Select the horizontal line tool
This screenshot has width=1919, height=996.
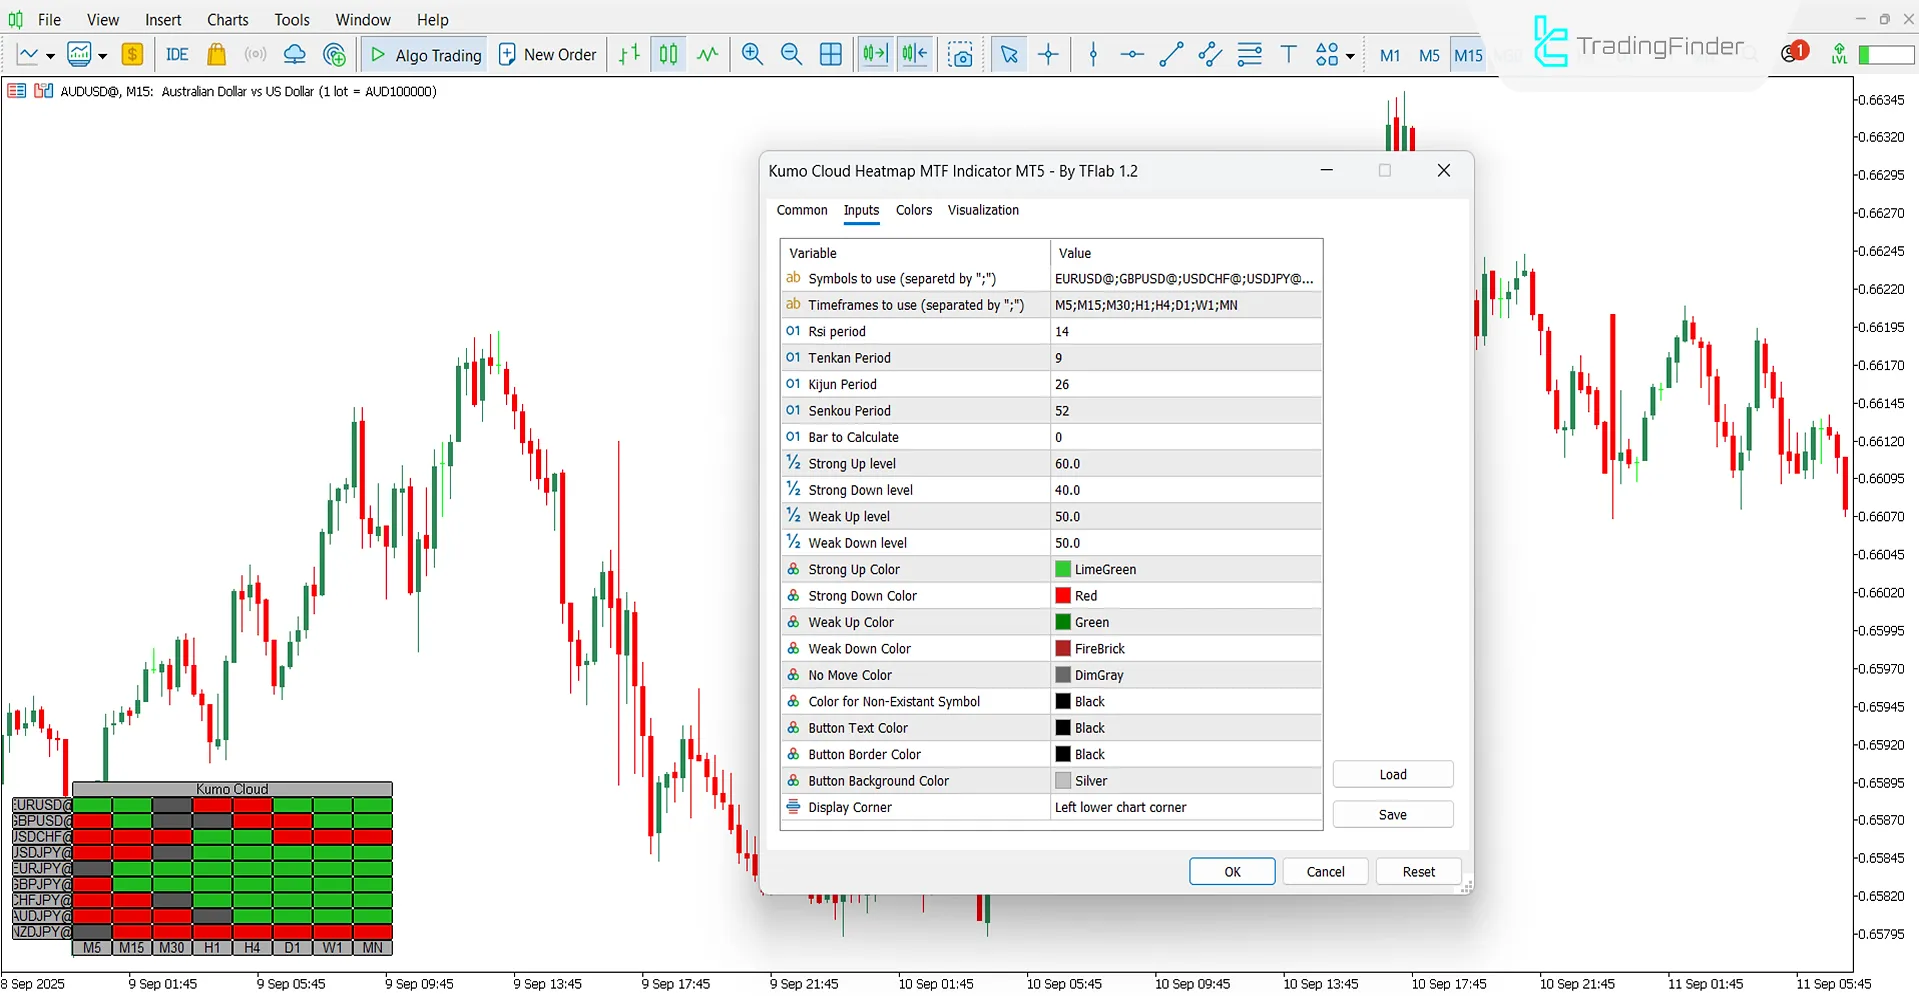point(1131,54)
